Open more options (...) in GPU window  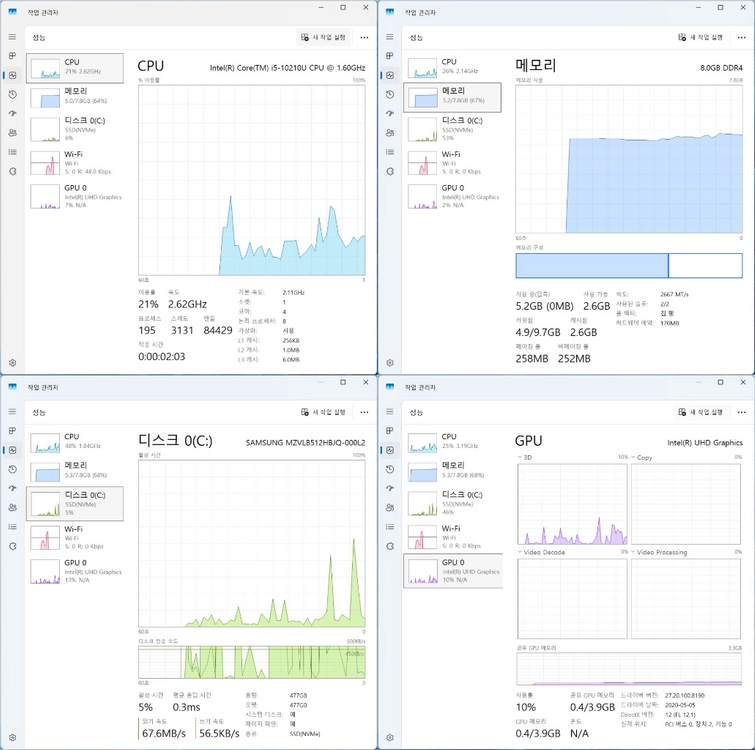(x=742, y=412)
